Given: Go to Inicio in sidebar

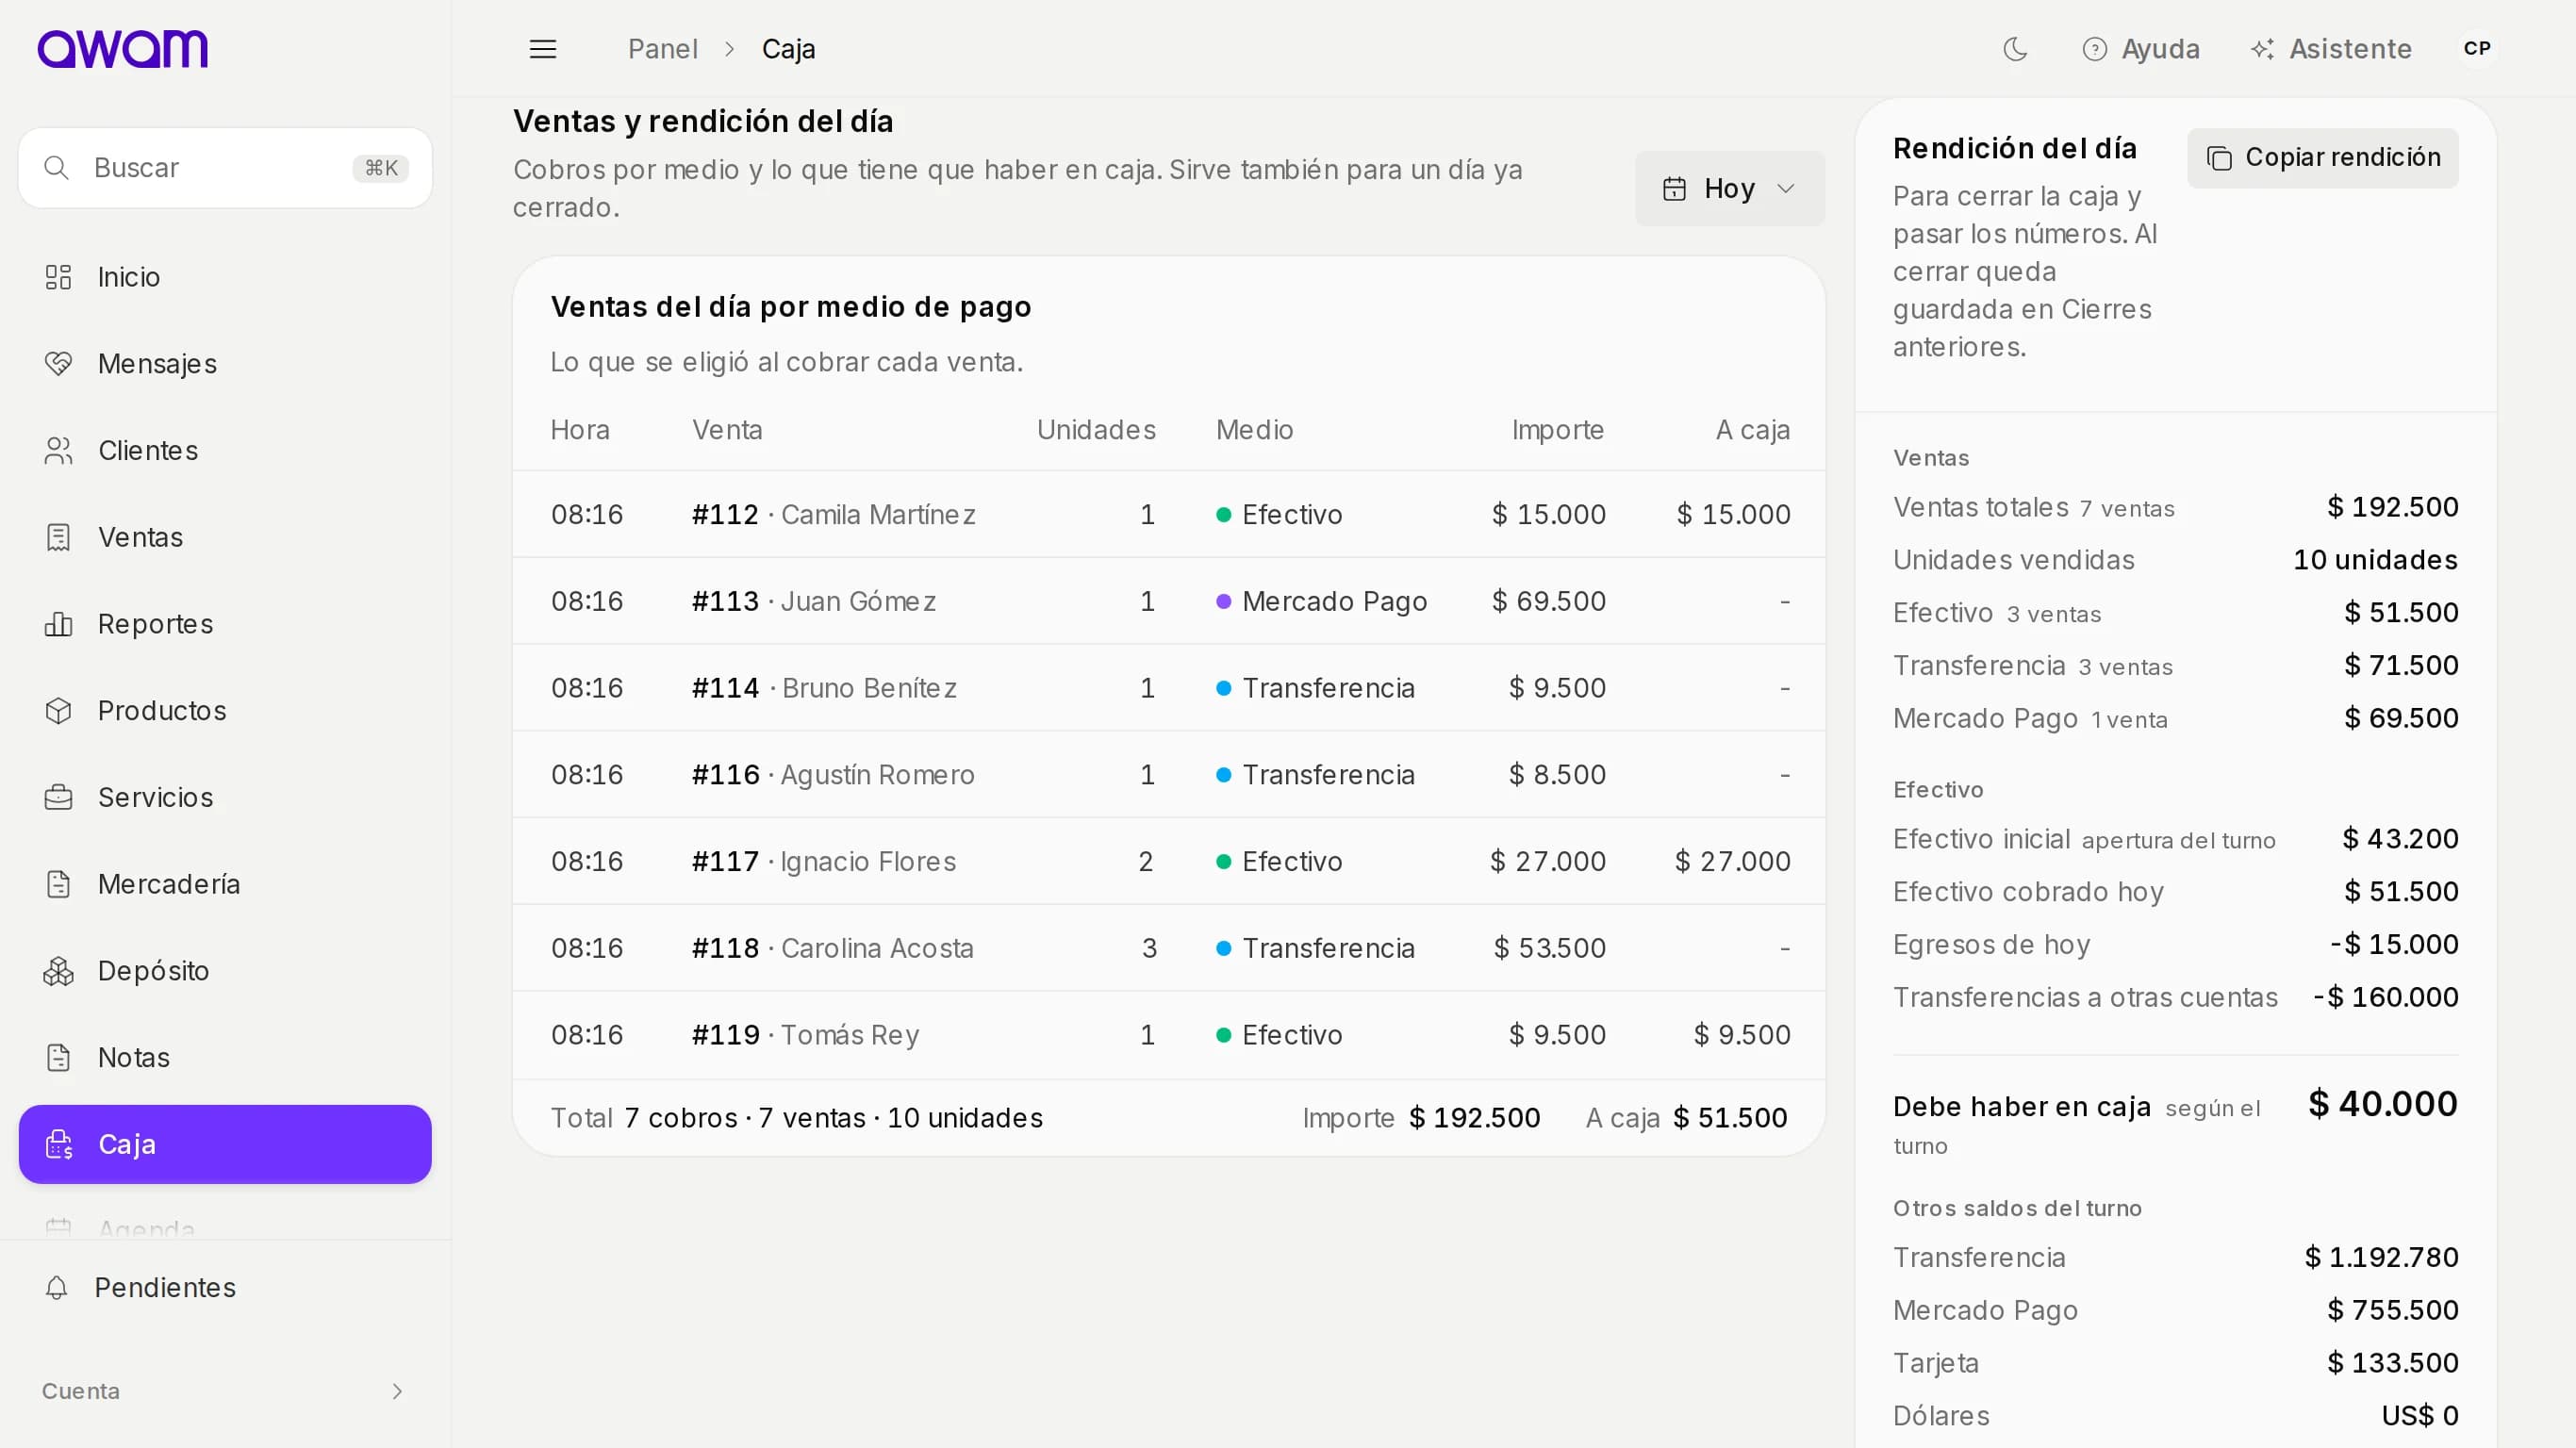Looking at the screenshot, I should point(225,277).
